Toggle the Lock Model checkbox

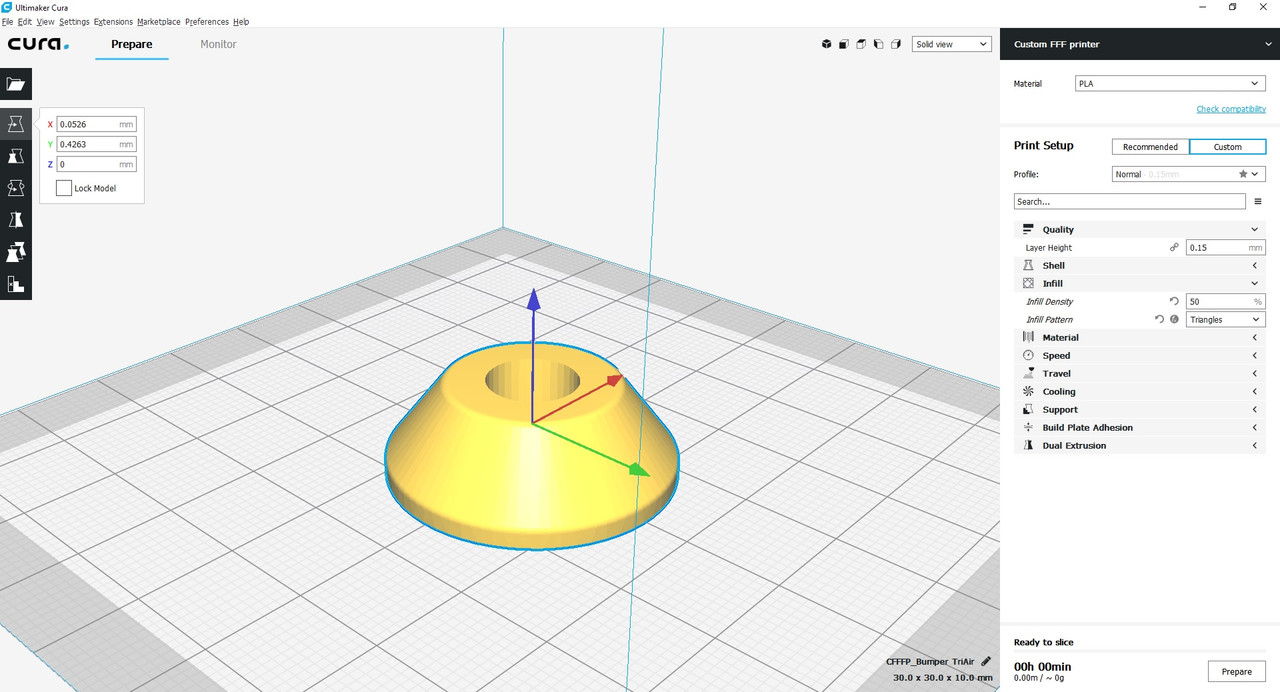pos(64,188)
